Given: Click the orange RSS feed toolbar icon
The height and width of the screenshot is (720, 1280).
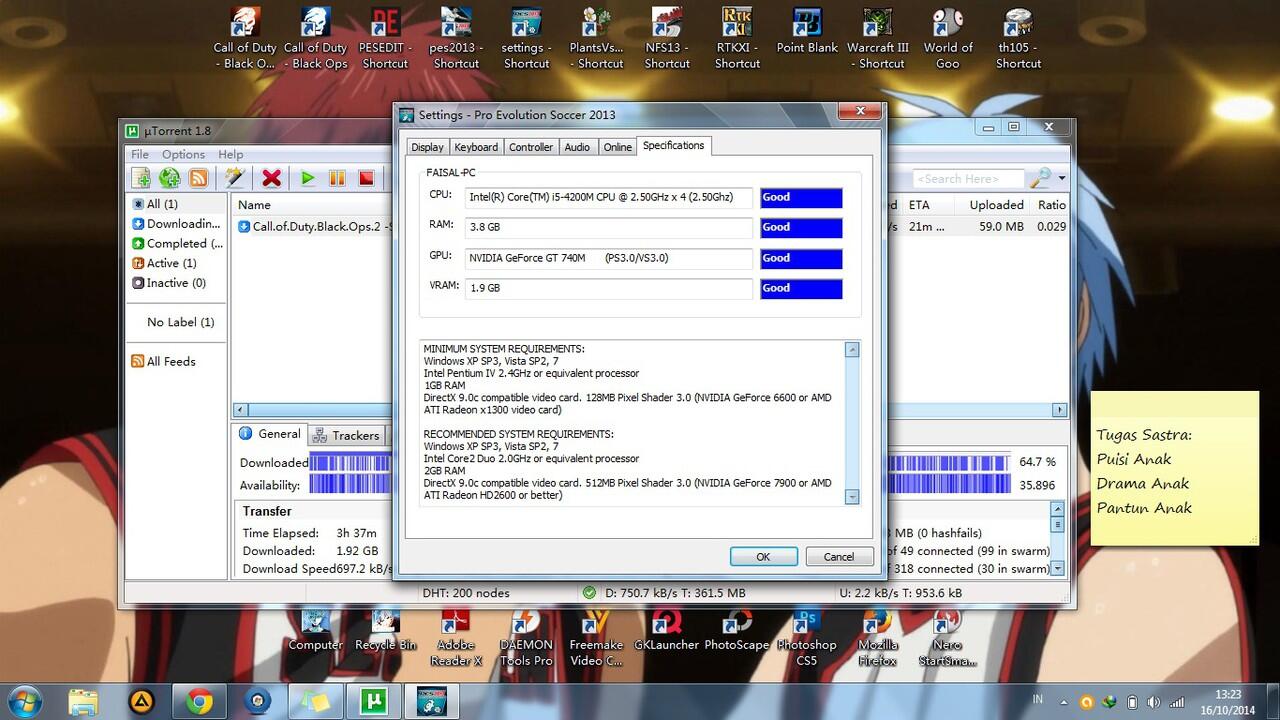Looking at the screenshot, I should (x=198, y=178).
